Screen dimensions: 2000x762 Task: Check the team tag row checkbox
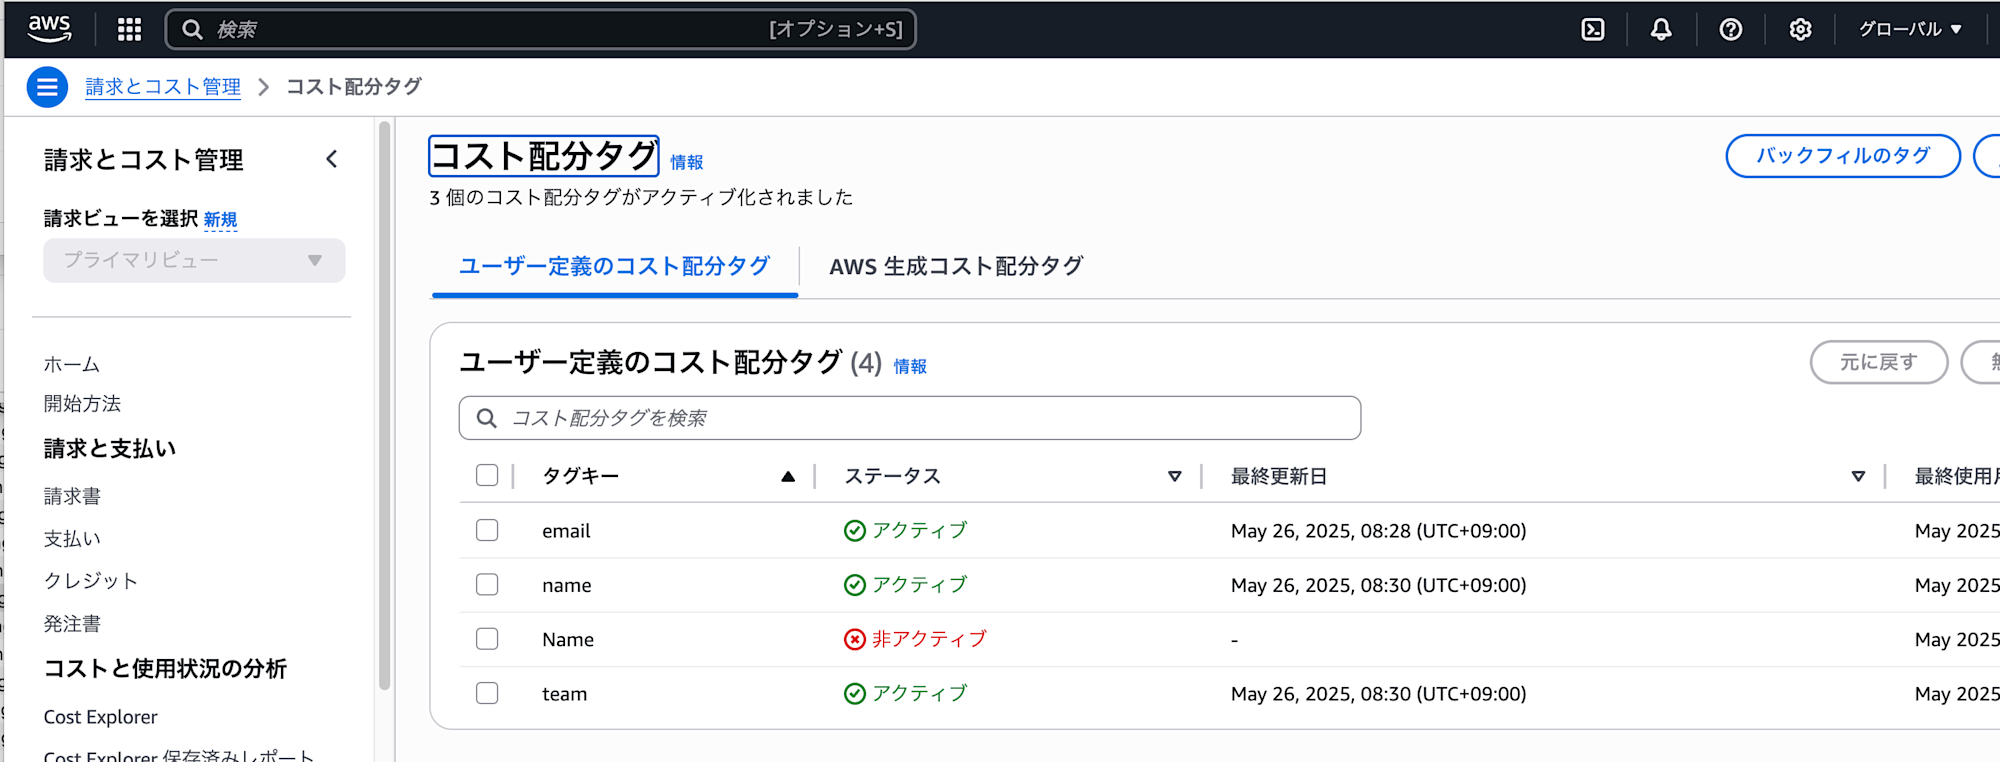pos(487,692)
